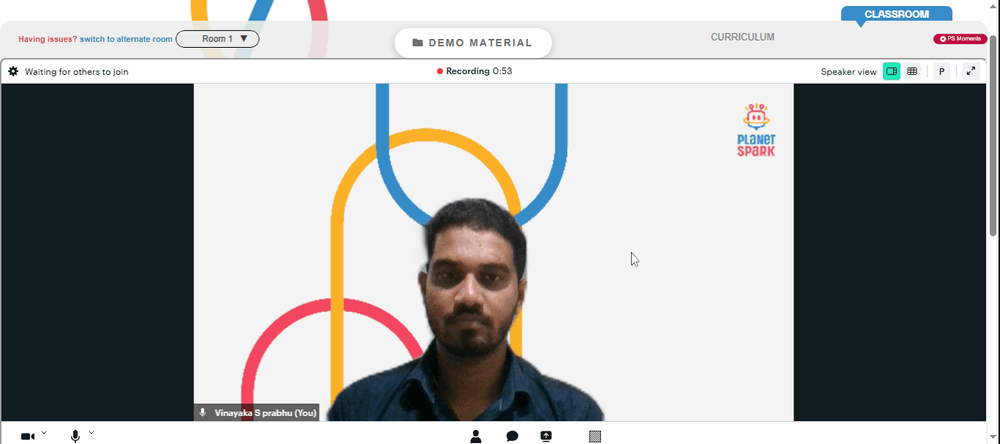Click the Recording 0:53 indicator

(x=474, y=71)
